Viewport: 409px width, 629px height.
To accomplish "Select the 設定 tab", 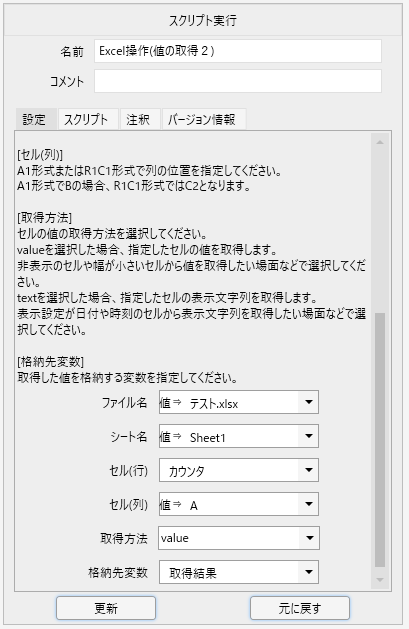I will coord(36,120).
